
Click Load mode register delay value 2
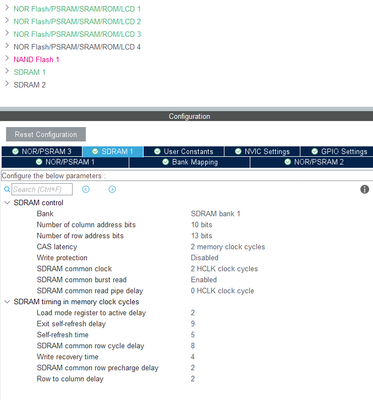click(193, 313)
